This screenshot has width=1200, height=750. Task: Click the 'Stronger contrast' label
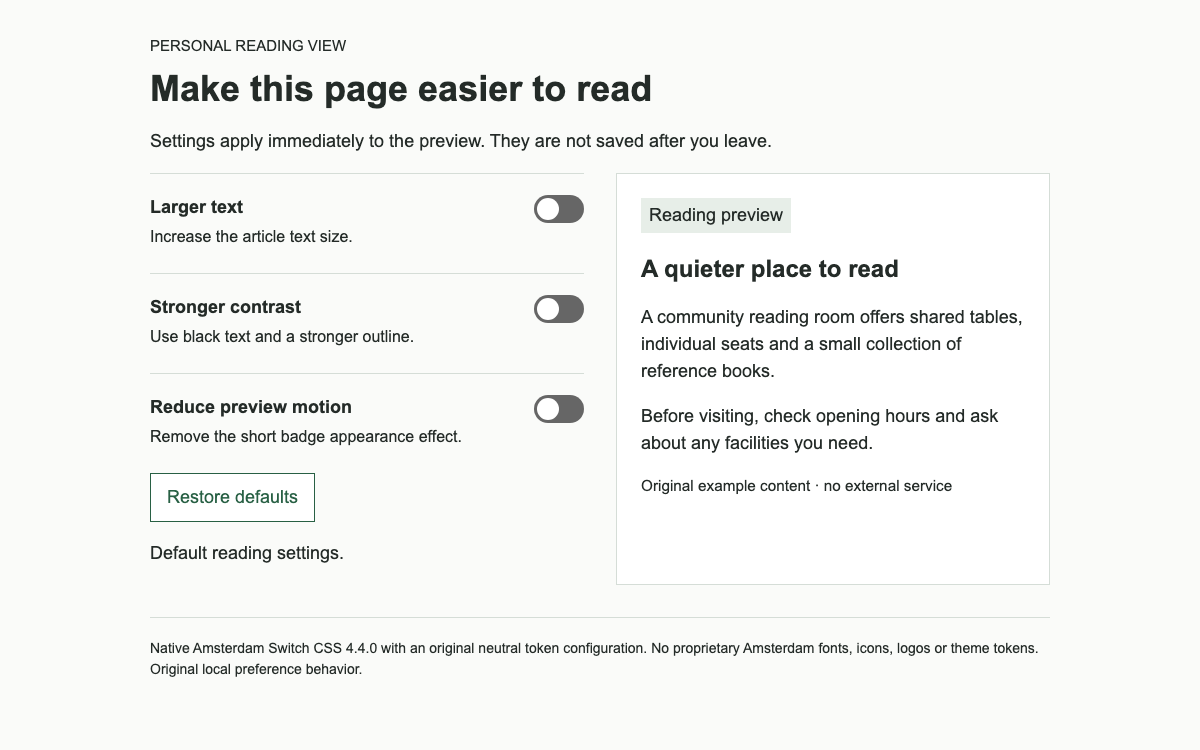(x=226, y=307)
